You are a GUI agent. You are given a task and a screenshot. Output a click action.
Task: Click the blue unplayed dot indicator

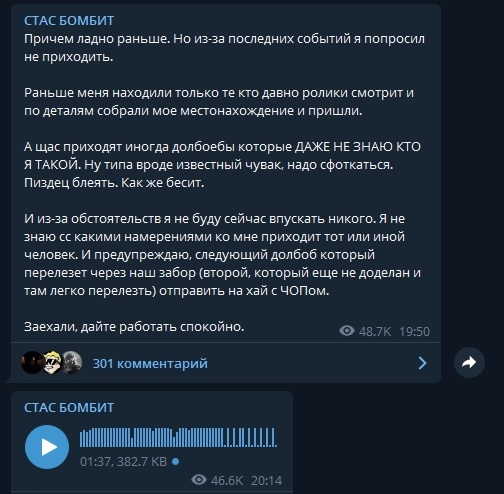pos(176,462)
